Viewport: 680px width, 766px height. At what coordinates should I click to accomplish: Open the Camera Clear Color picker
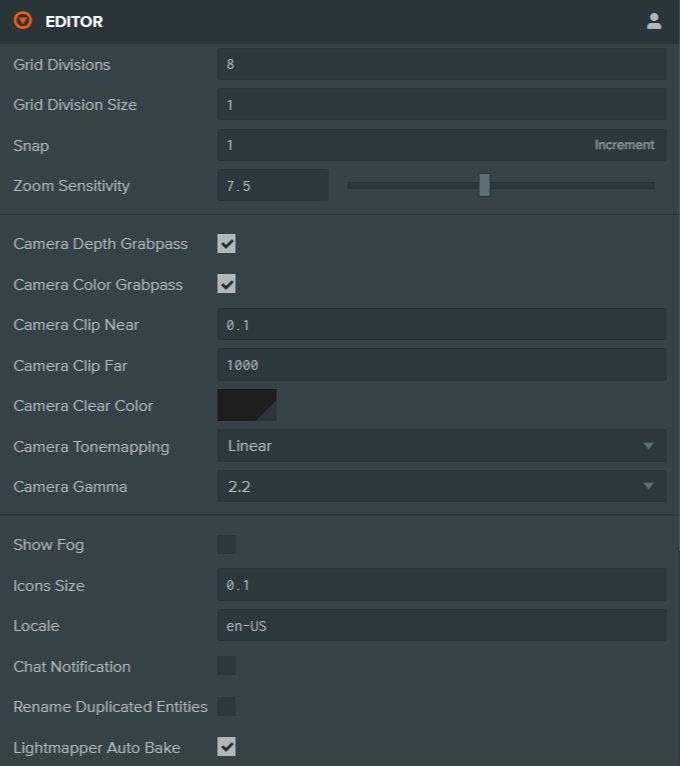click(247, 406)
